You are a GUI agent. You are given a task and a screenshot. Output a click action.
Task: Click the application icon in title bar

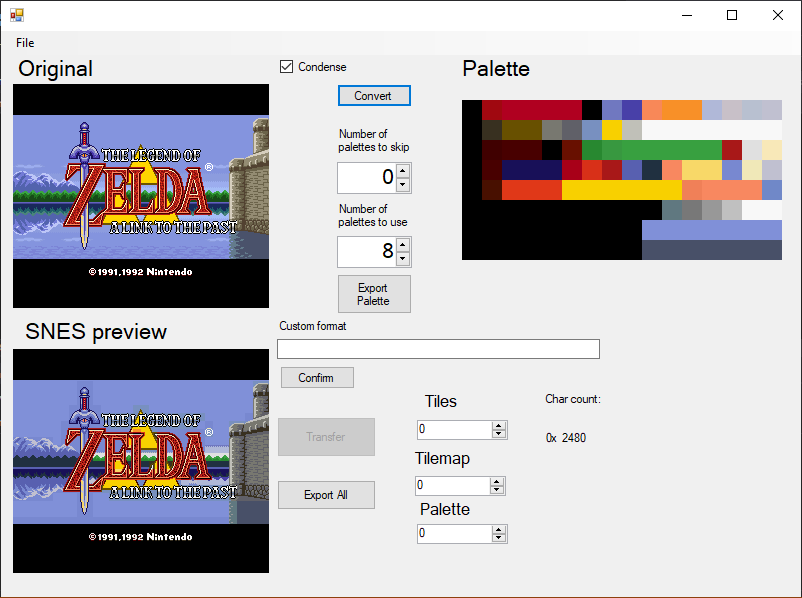click(x=16, y=15)
